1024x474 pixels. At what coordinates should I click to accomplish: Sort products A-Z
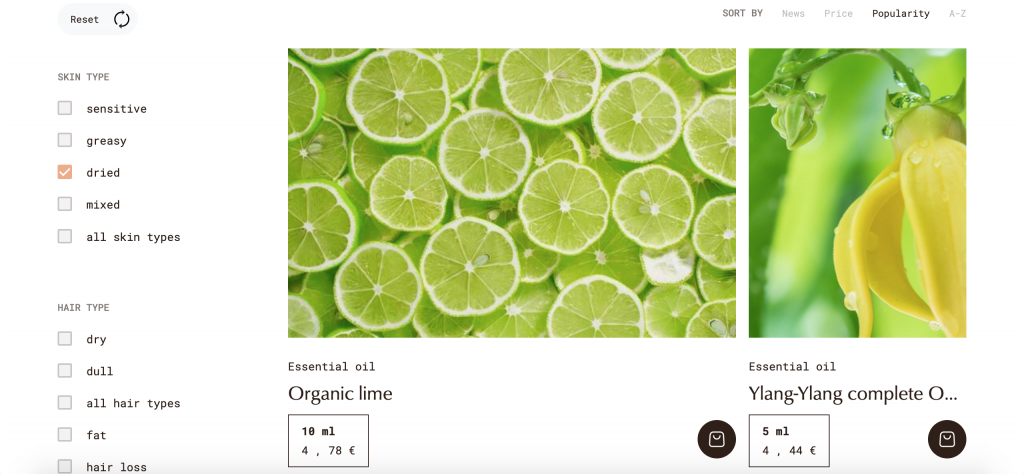(957, 14)
